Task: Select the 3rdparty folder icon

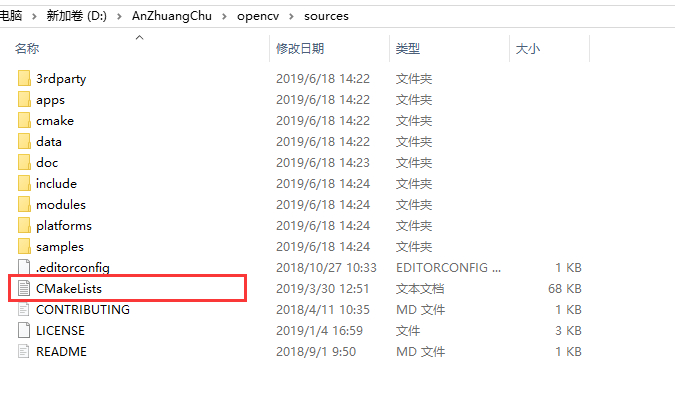Action: pyautogui.click(x=24, y=78)
